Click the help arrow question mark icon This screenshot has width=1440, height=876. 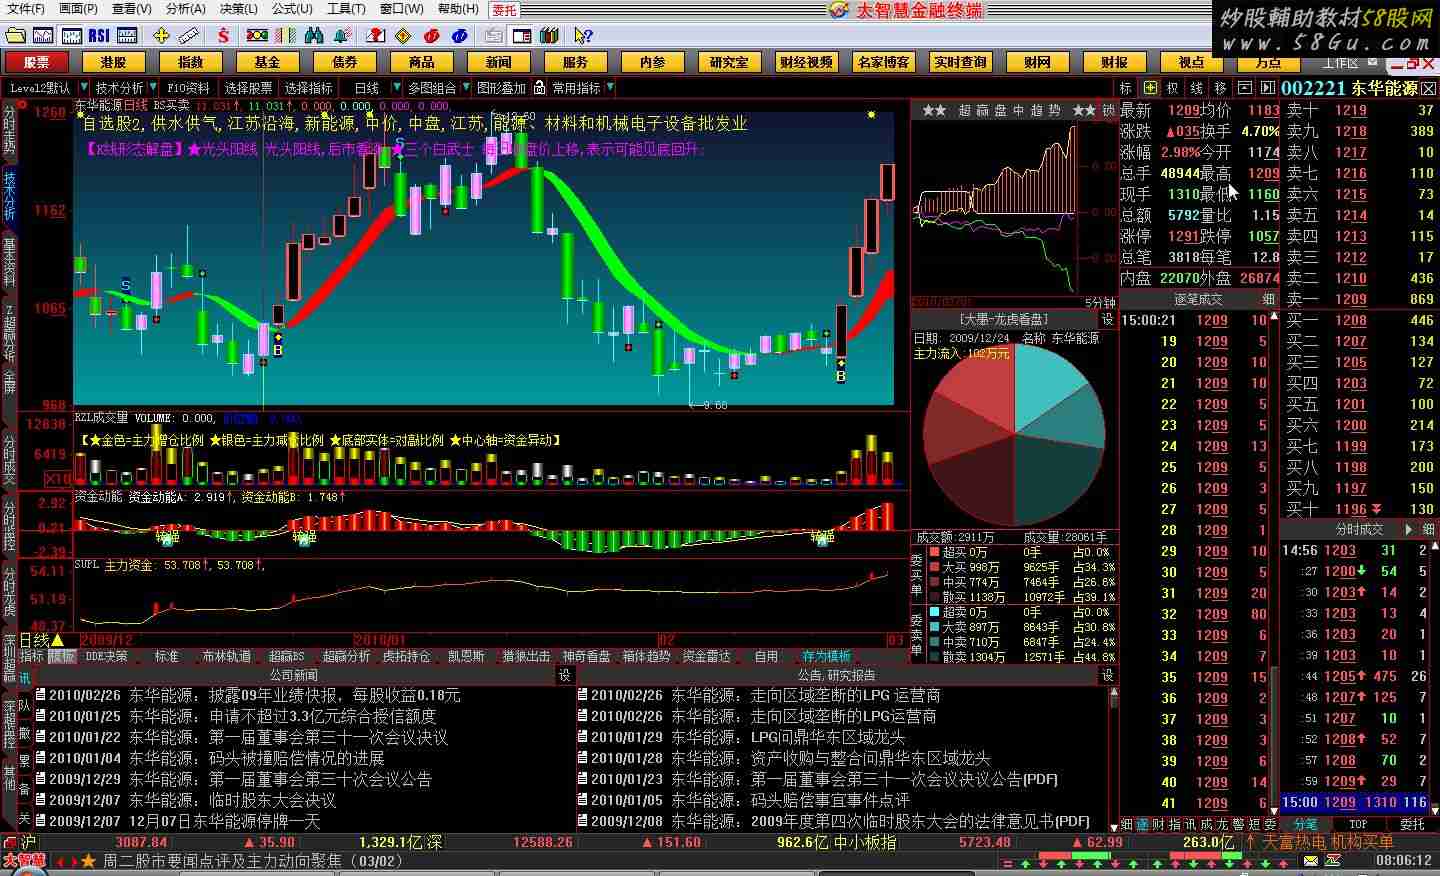pyautogui.click(x=583, y=36)
